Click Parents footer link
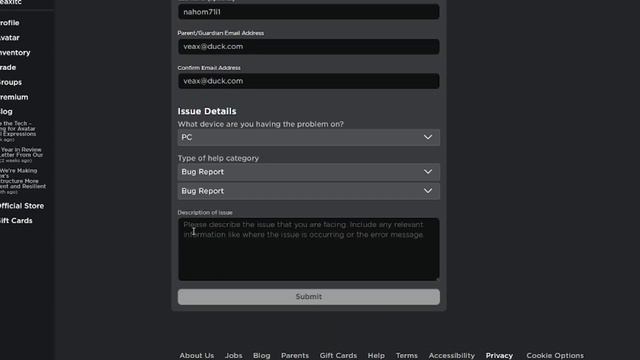 point(295,356)
